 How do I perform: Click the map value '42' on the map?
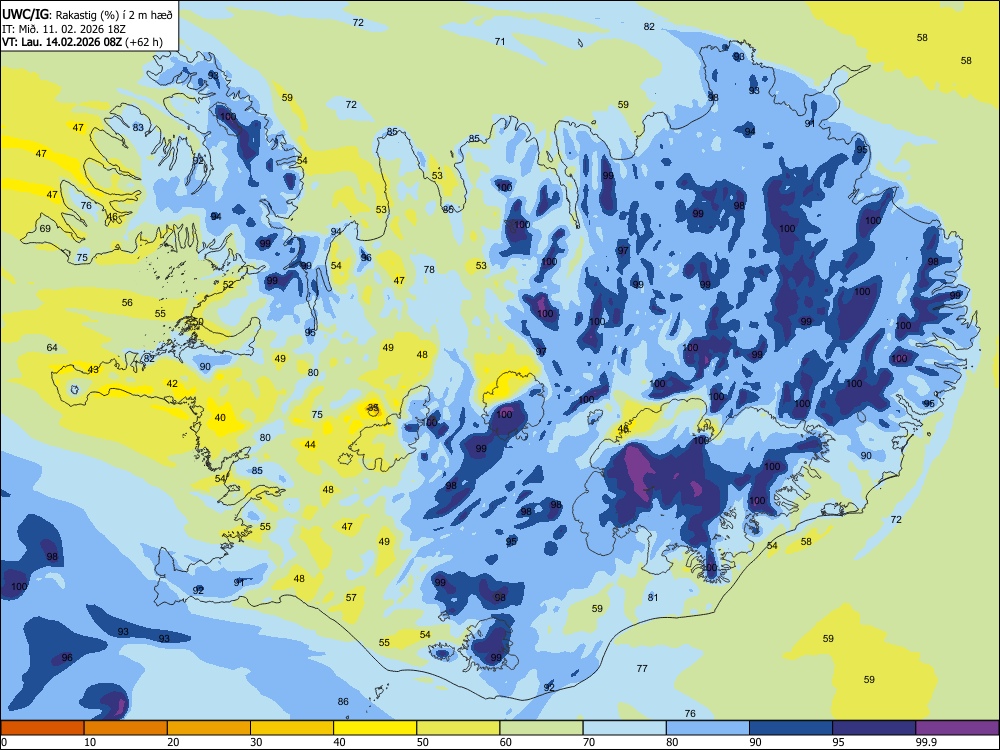[172, 383]
